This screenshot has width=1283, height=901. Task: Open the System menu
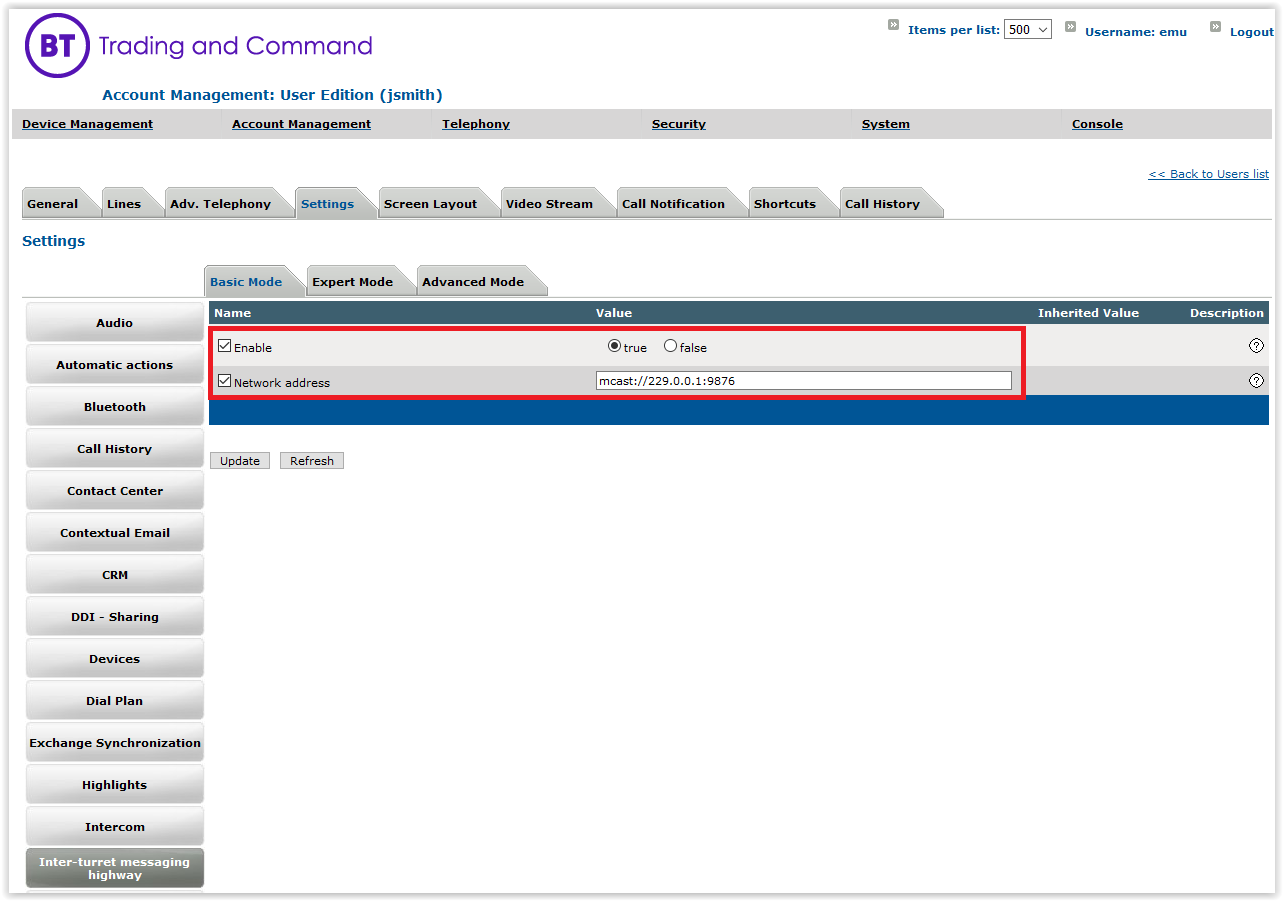[886, 124]
